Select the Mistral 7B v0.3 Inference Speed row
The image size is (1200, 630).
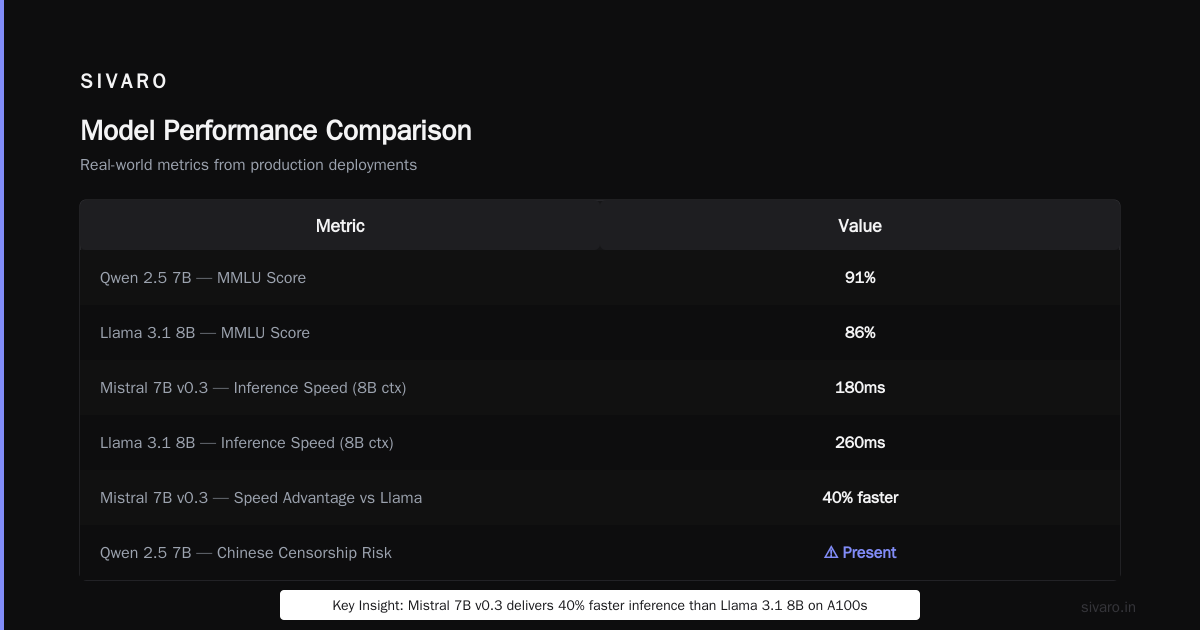pyautogui.click(x=600, y=387)
